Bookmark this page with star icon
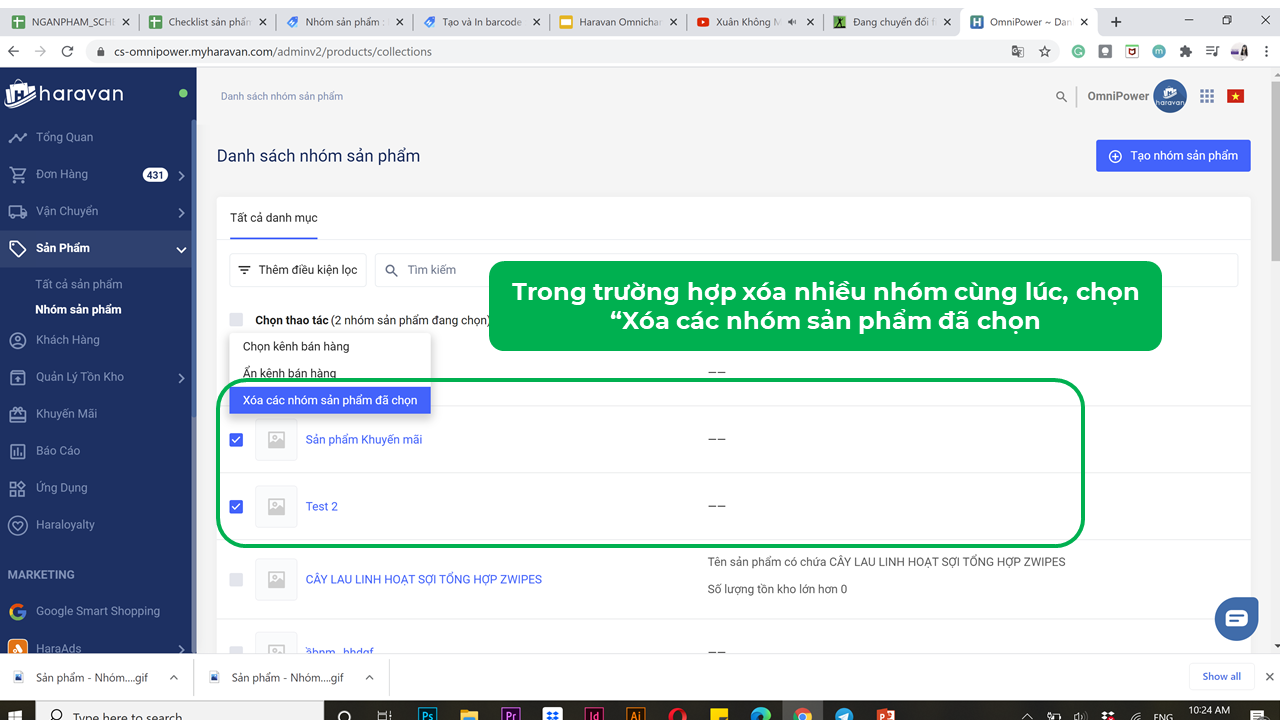This screenshot has height=720, width=1280. click(x=1045, y=51)
